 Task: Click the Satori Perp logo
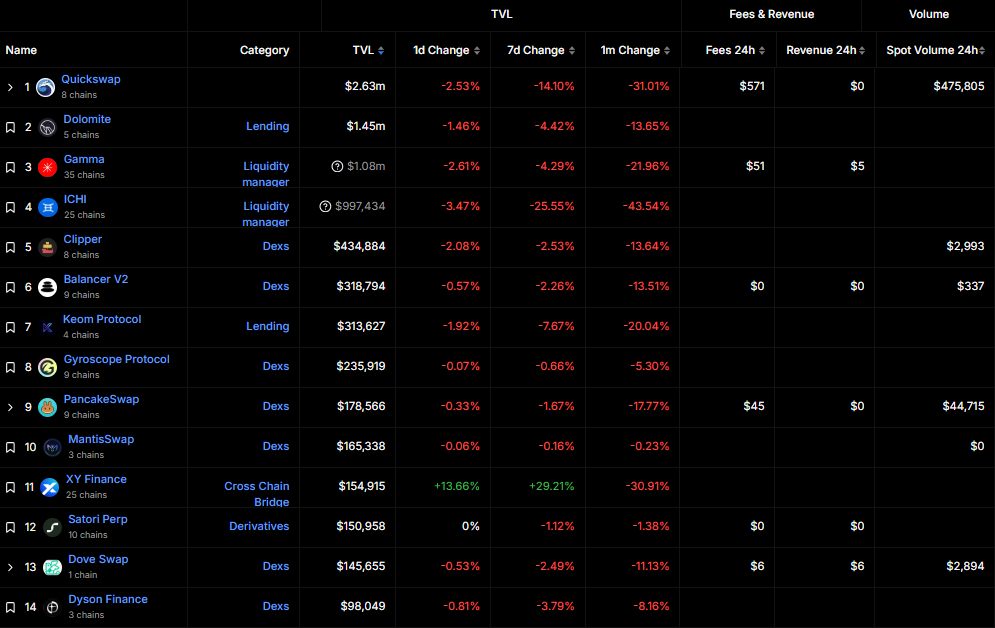coord(52,527)
